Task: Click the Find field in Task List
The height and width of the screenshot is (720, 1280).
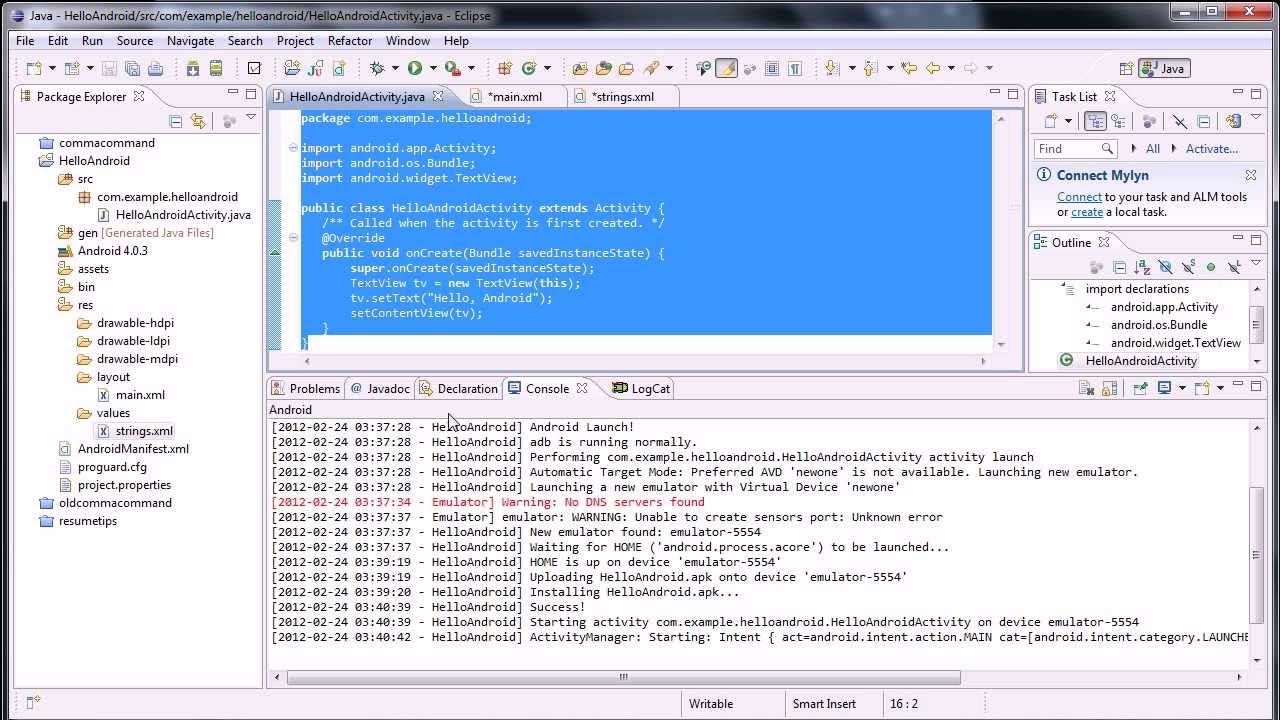Action: (x=1075, y=148)
